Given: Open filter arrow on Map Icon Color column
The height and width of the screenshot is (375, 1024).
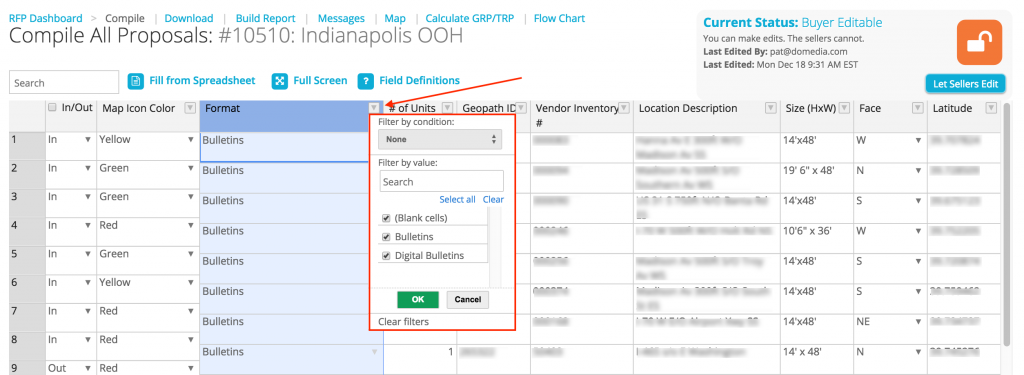Looking at the screenshot, I should pyautogui.click(x=190, y=108).
